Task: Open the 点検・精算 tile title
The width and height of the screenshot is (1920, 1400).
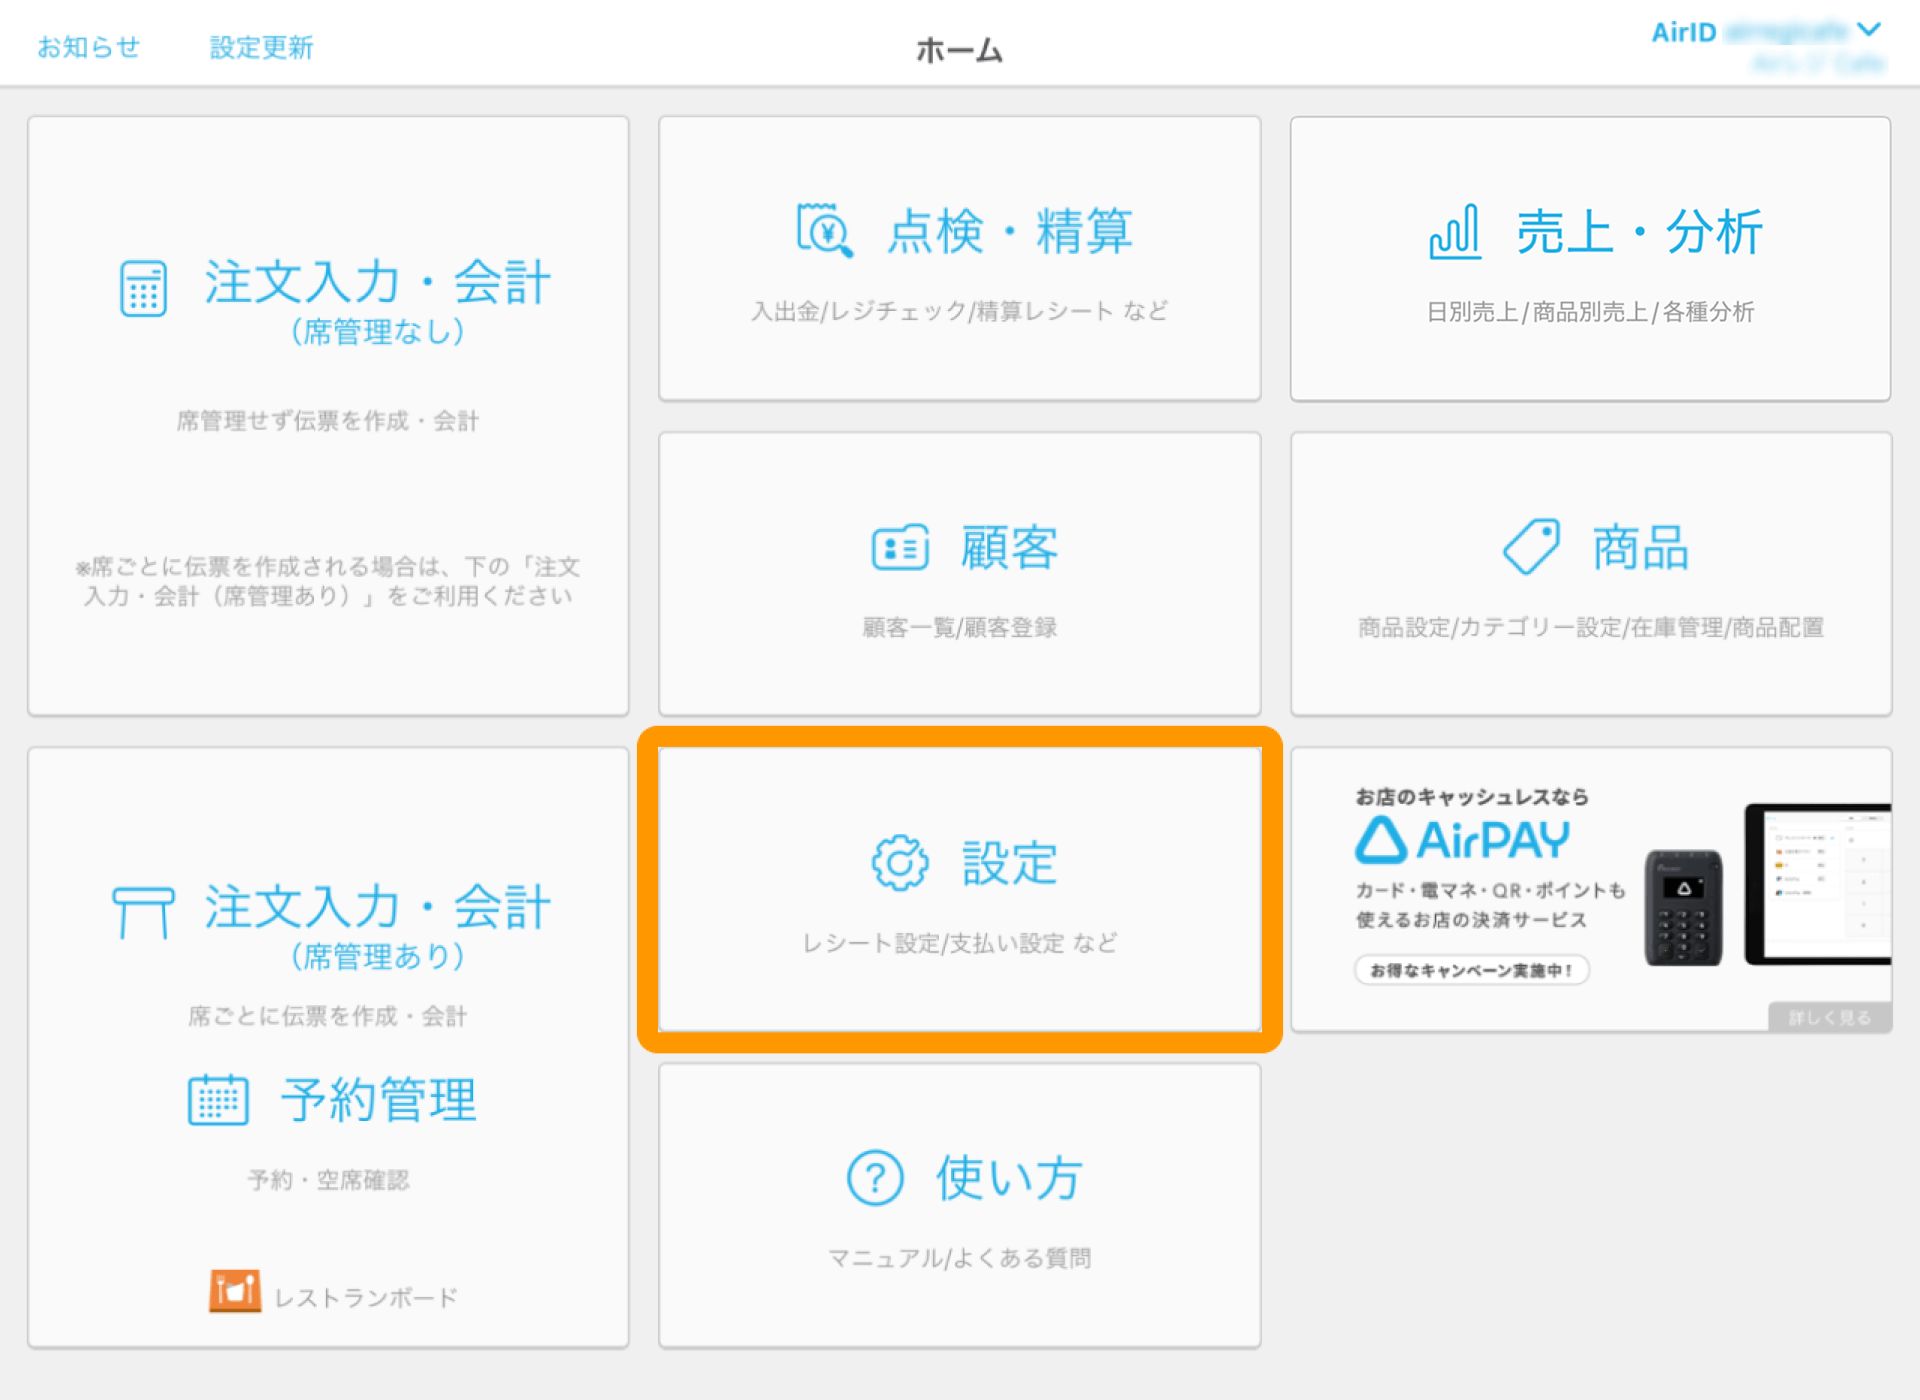Action: coord(1010,231)
